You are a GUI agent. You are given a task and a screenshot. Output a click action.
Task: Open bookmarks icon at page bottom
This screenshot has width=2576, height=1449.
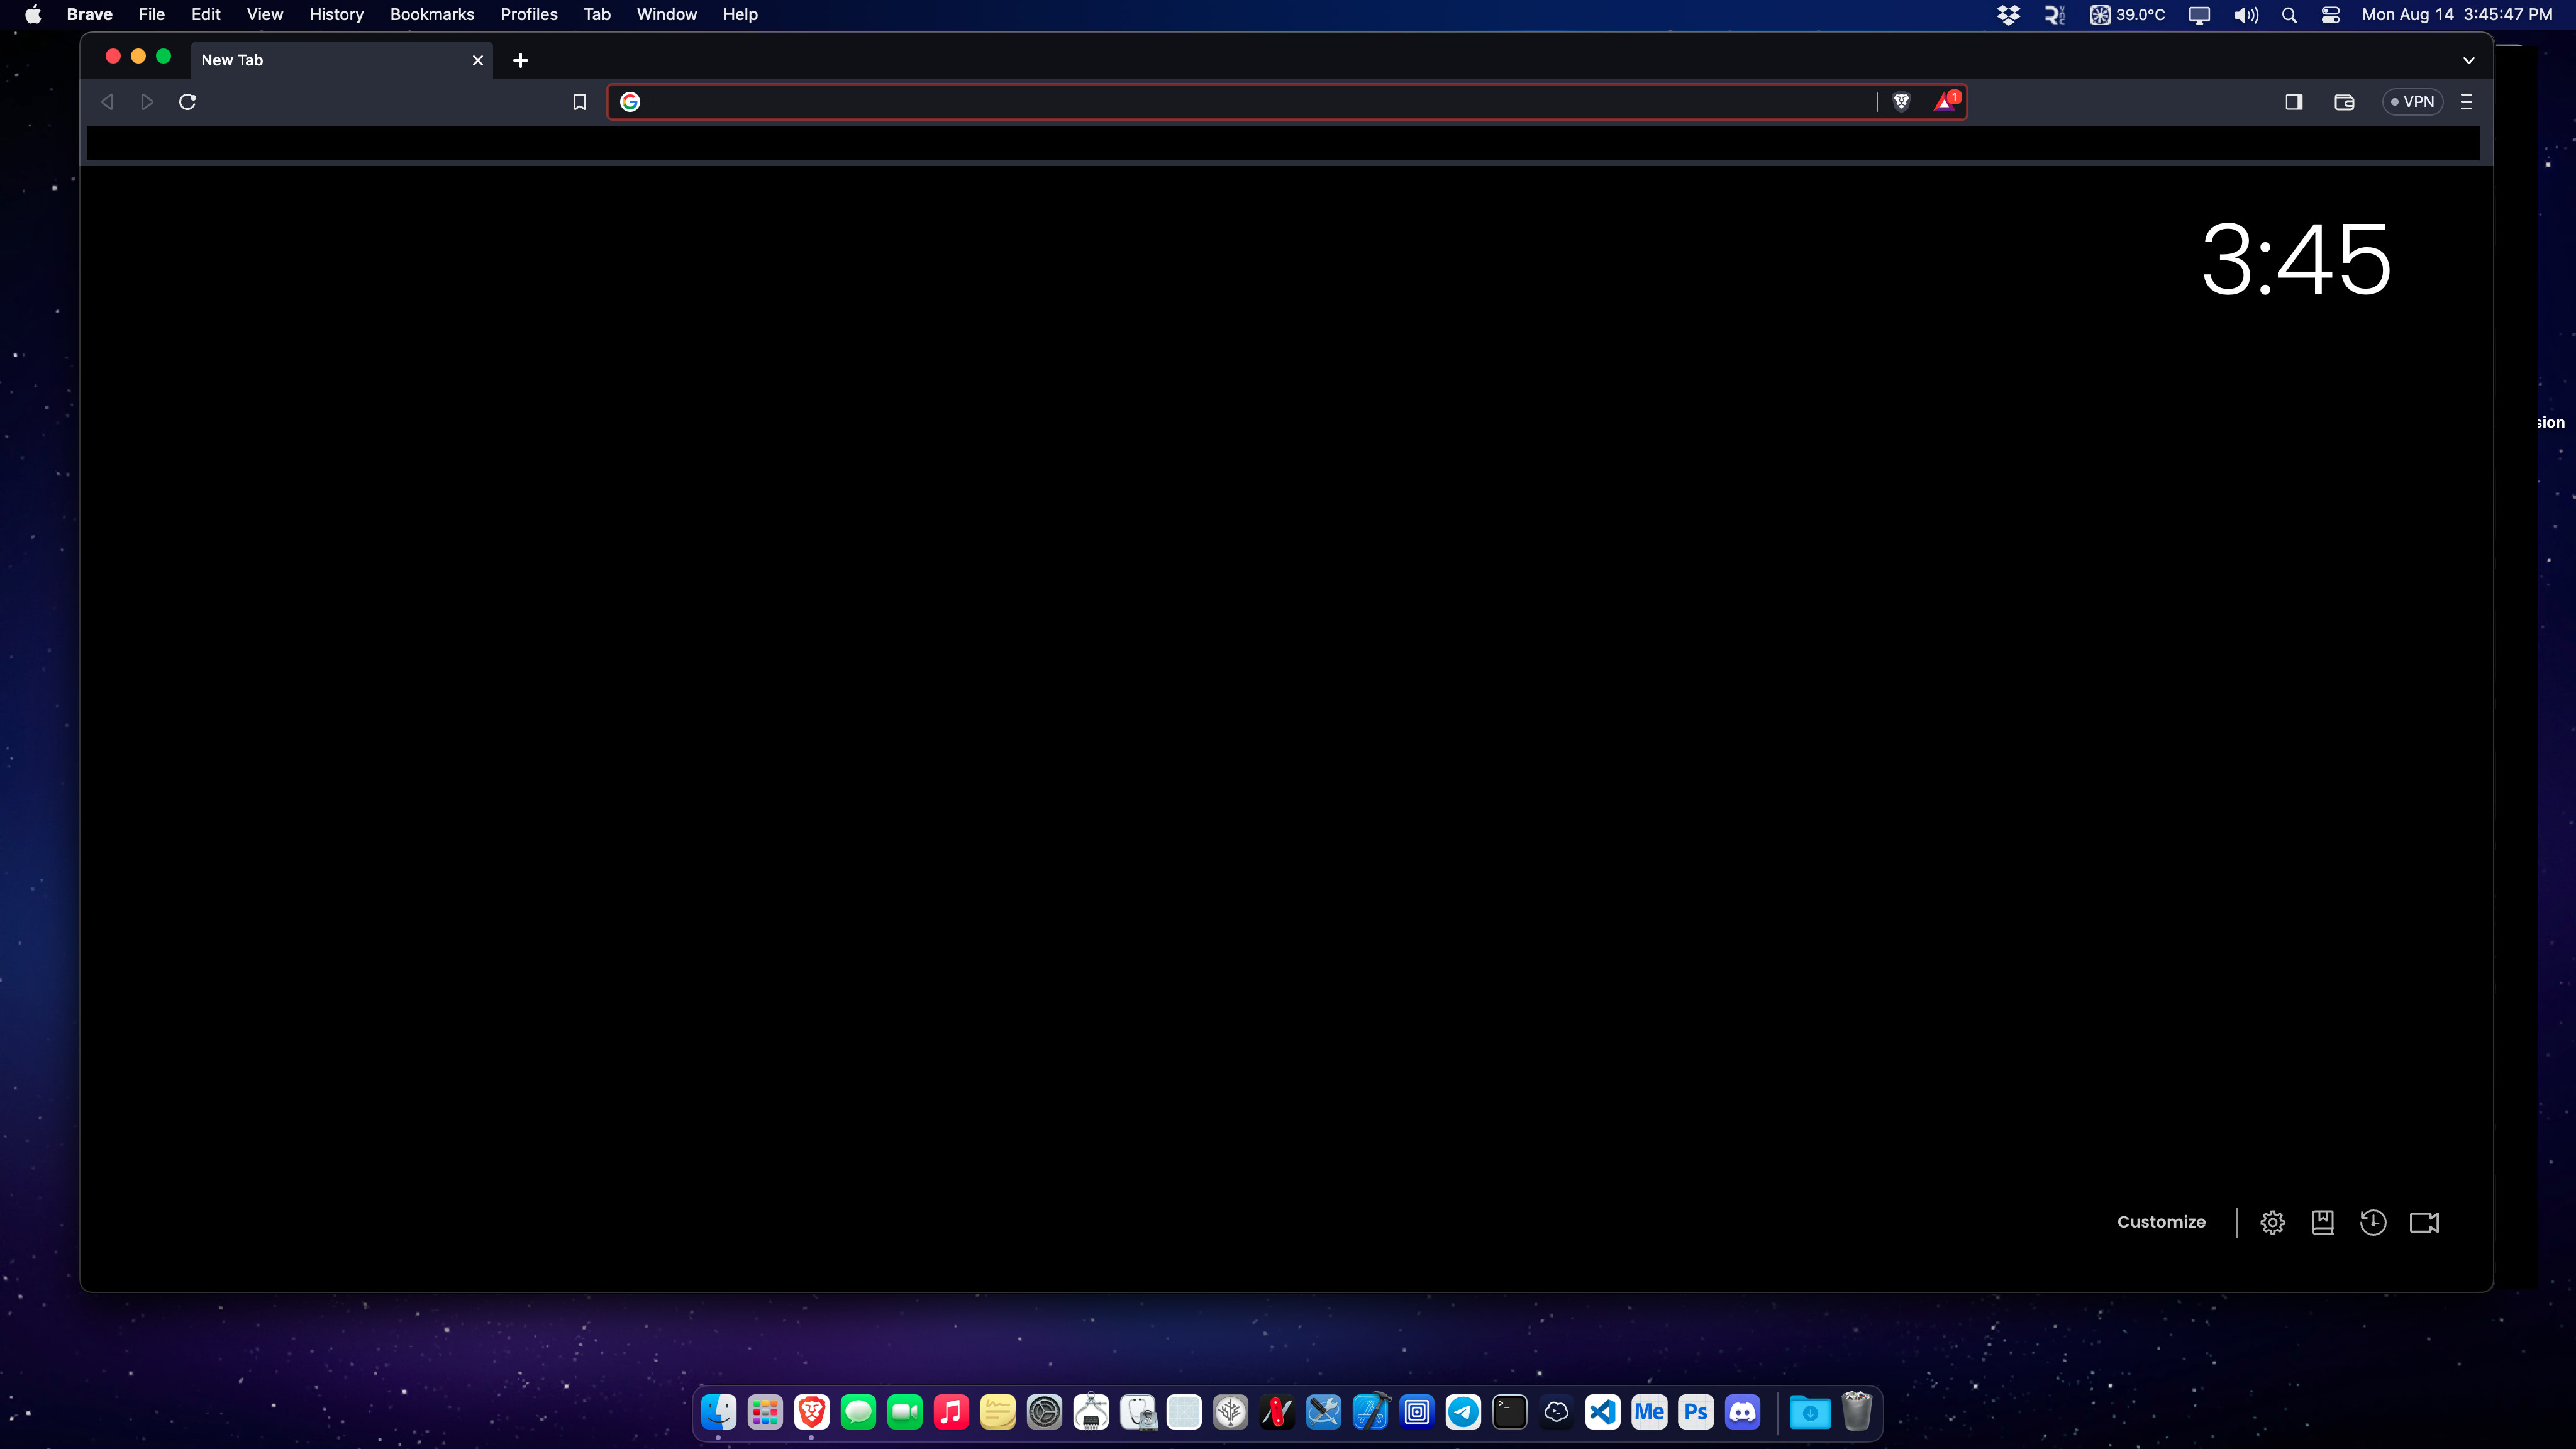point(2322,1222)
